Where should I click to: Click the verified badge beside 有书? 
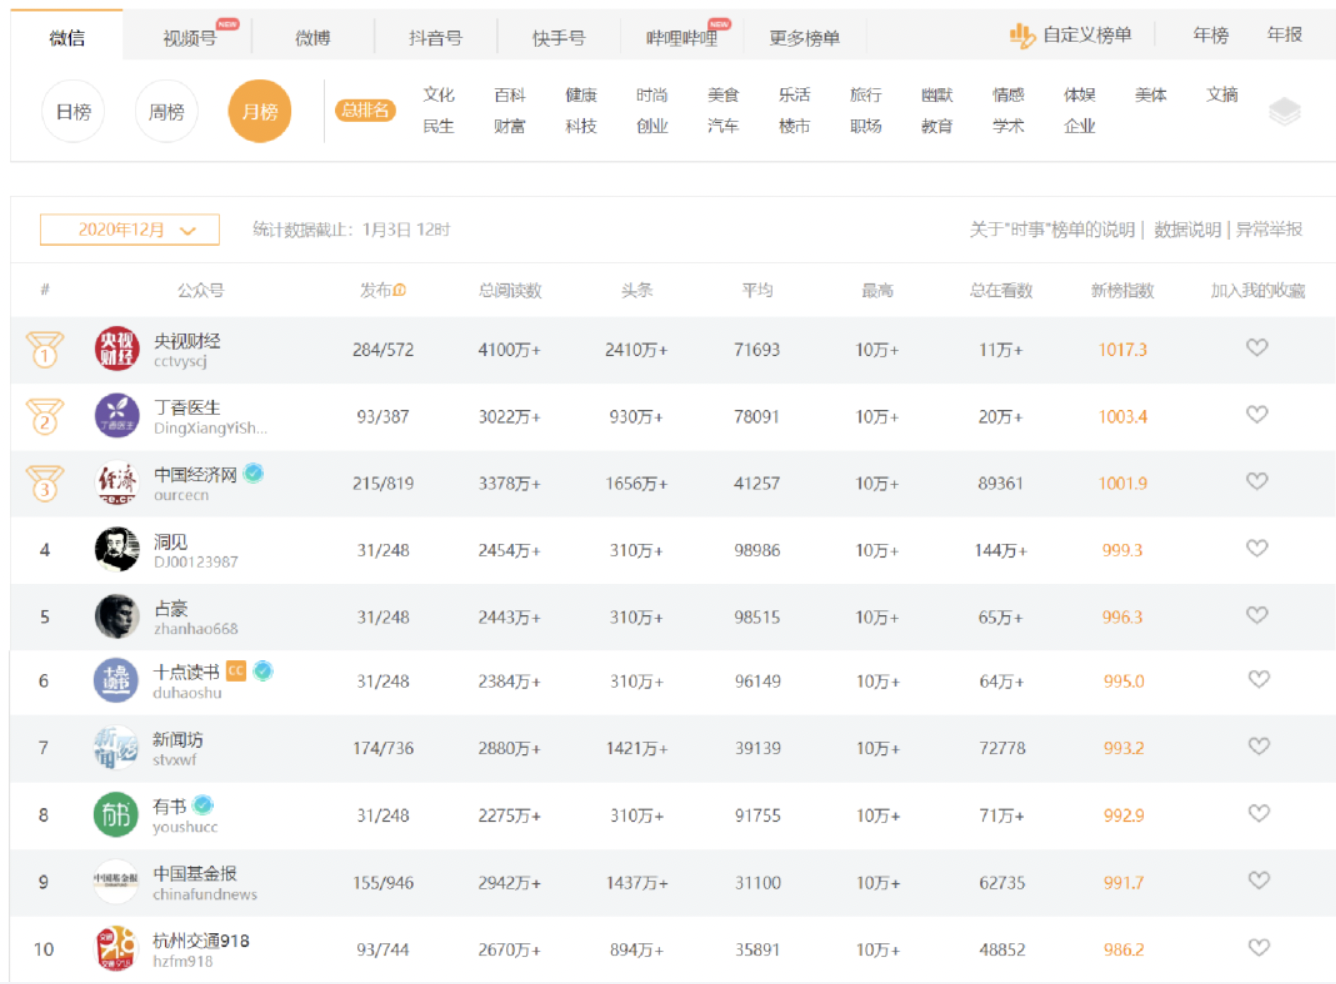point(203,805)
